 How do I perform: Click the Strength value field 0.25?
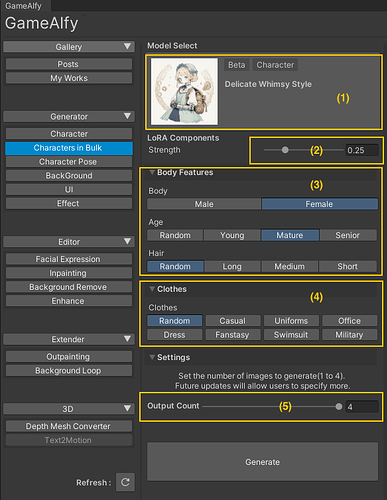(x=362, y=150)
